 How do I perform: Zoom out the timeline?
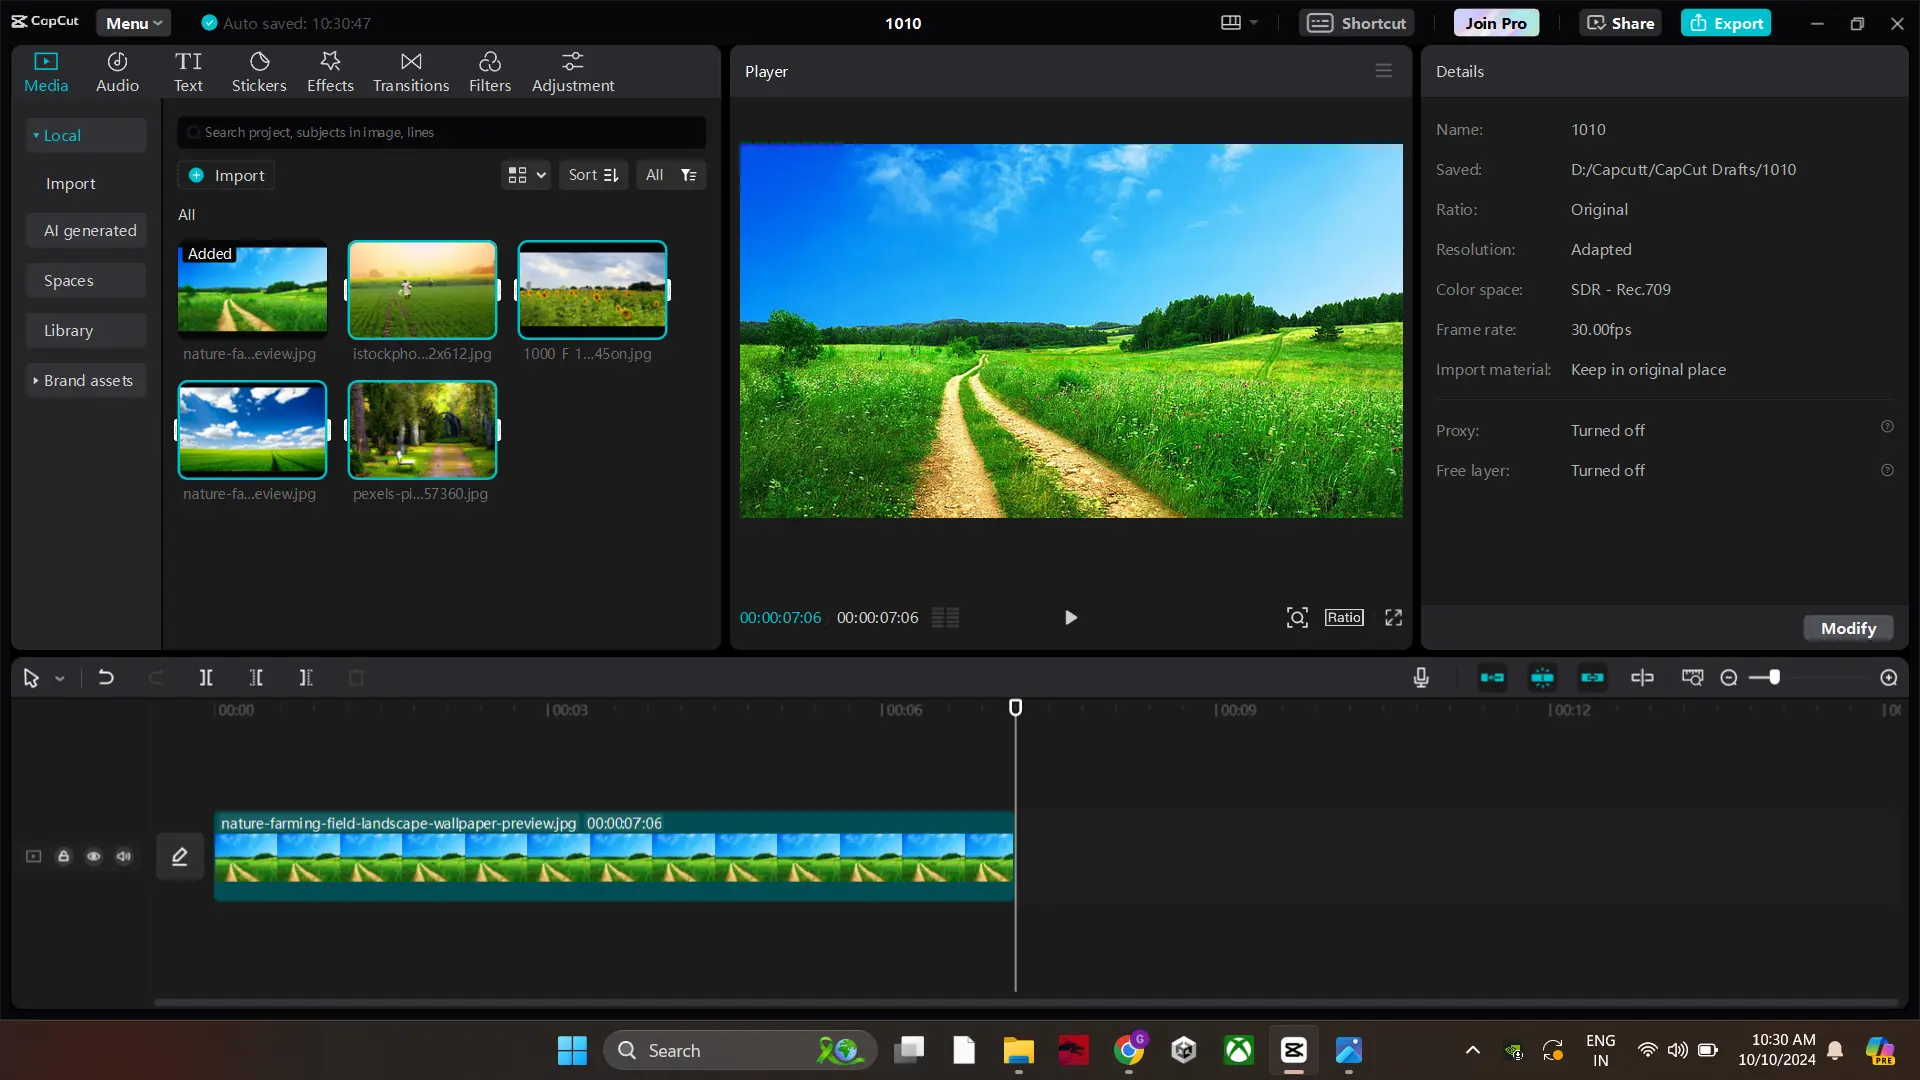pos(1729,678)
